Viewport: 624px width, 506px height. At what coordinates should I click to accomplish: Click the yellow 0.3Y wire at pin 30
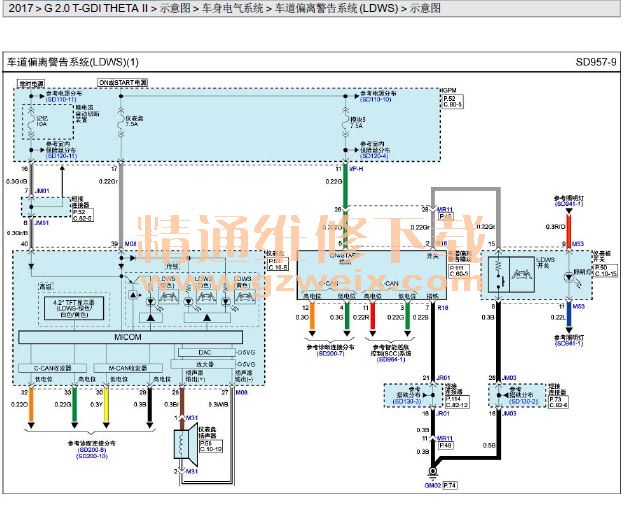[106, 405]
